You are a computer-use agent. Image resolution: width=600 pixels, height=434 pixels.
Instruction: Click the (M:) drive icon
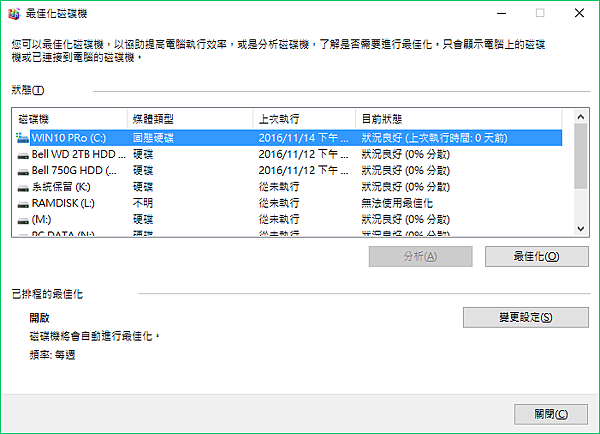(x=23, y=220)
